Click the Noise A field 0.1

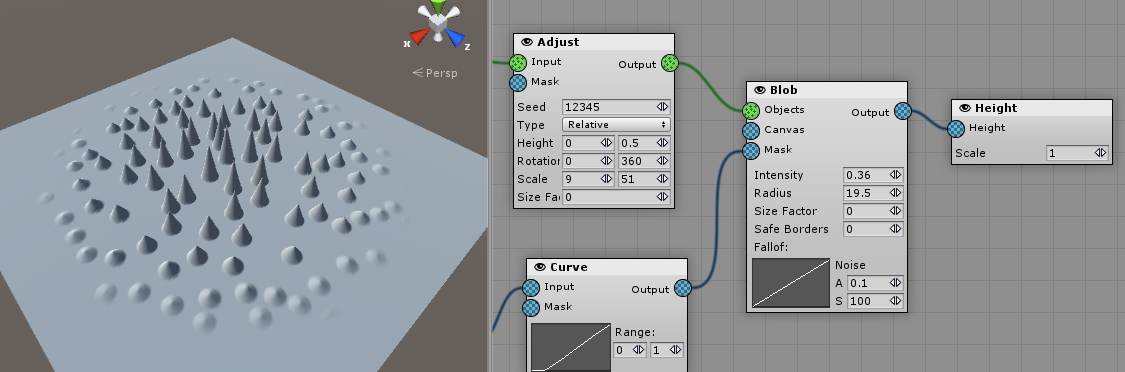(x=875, y=283)
